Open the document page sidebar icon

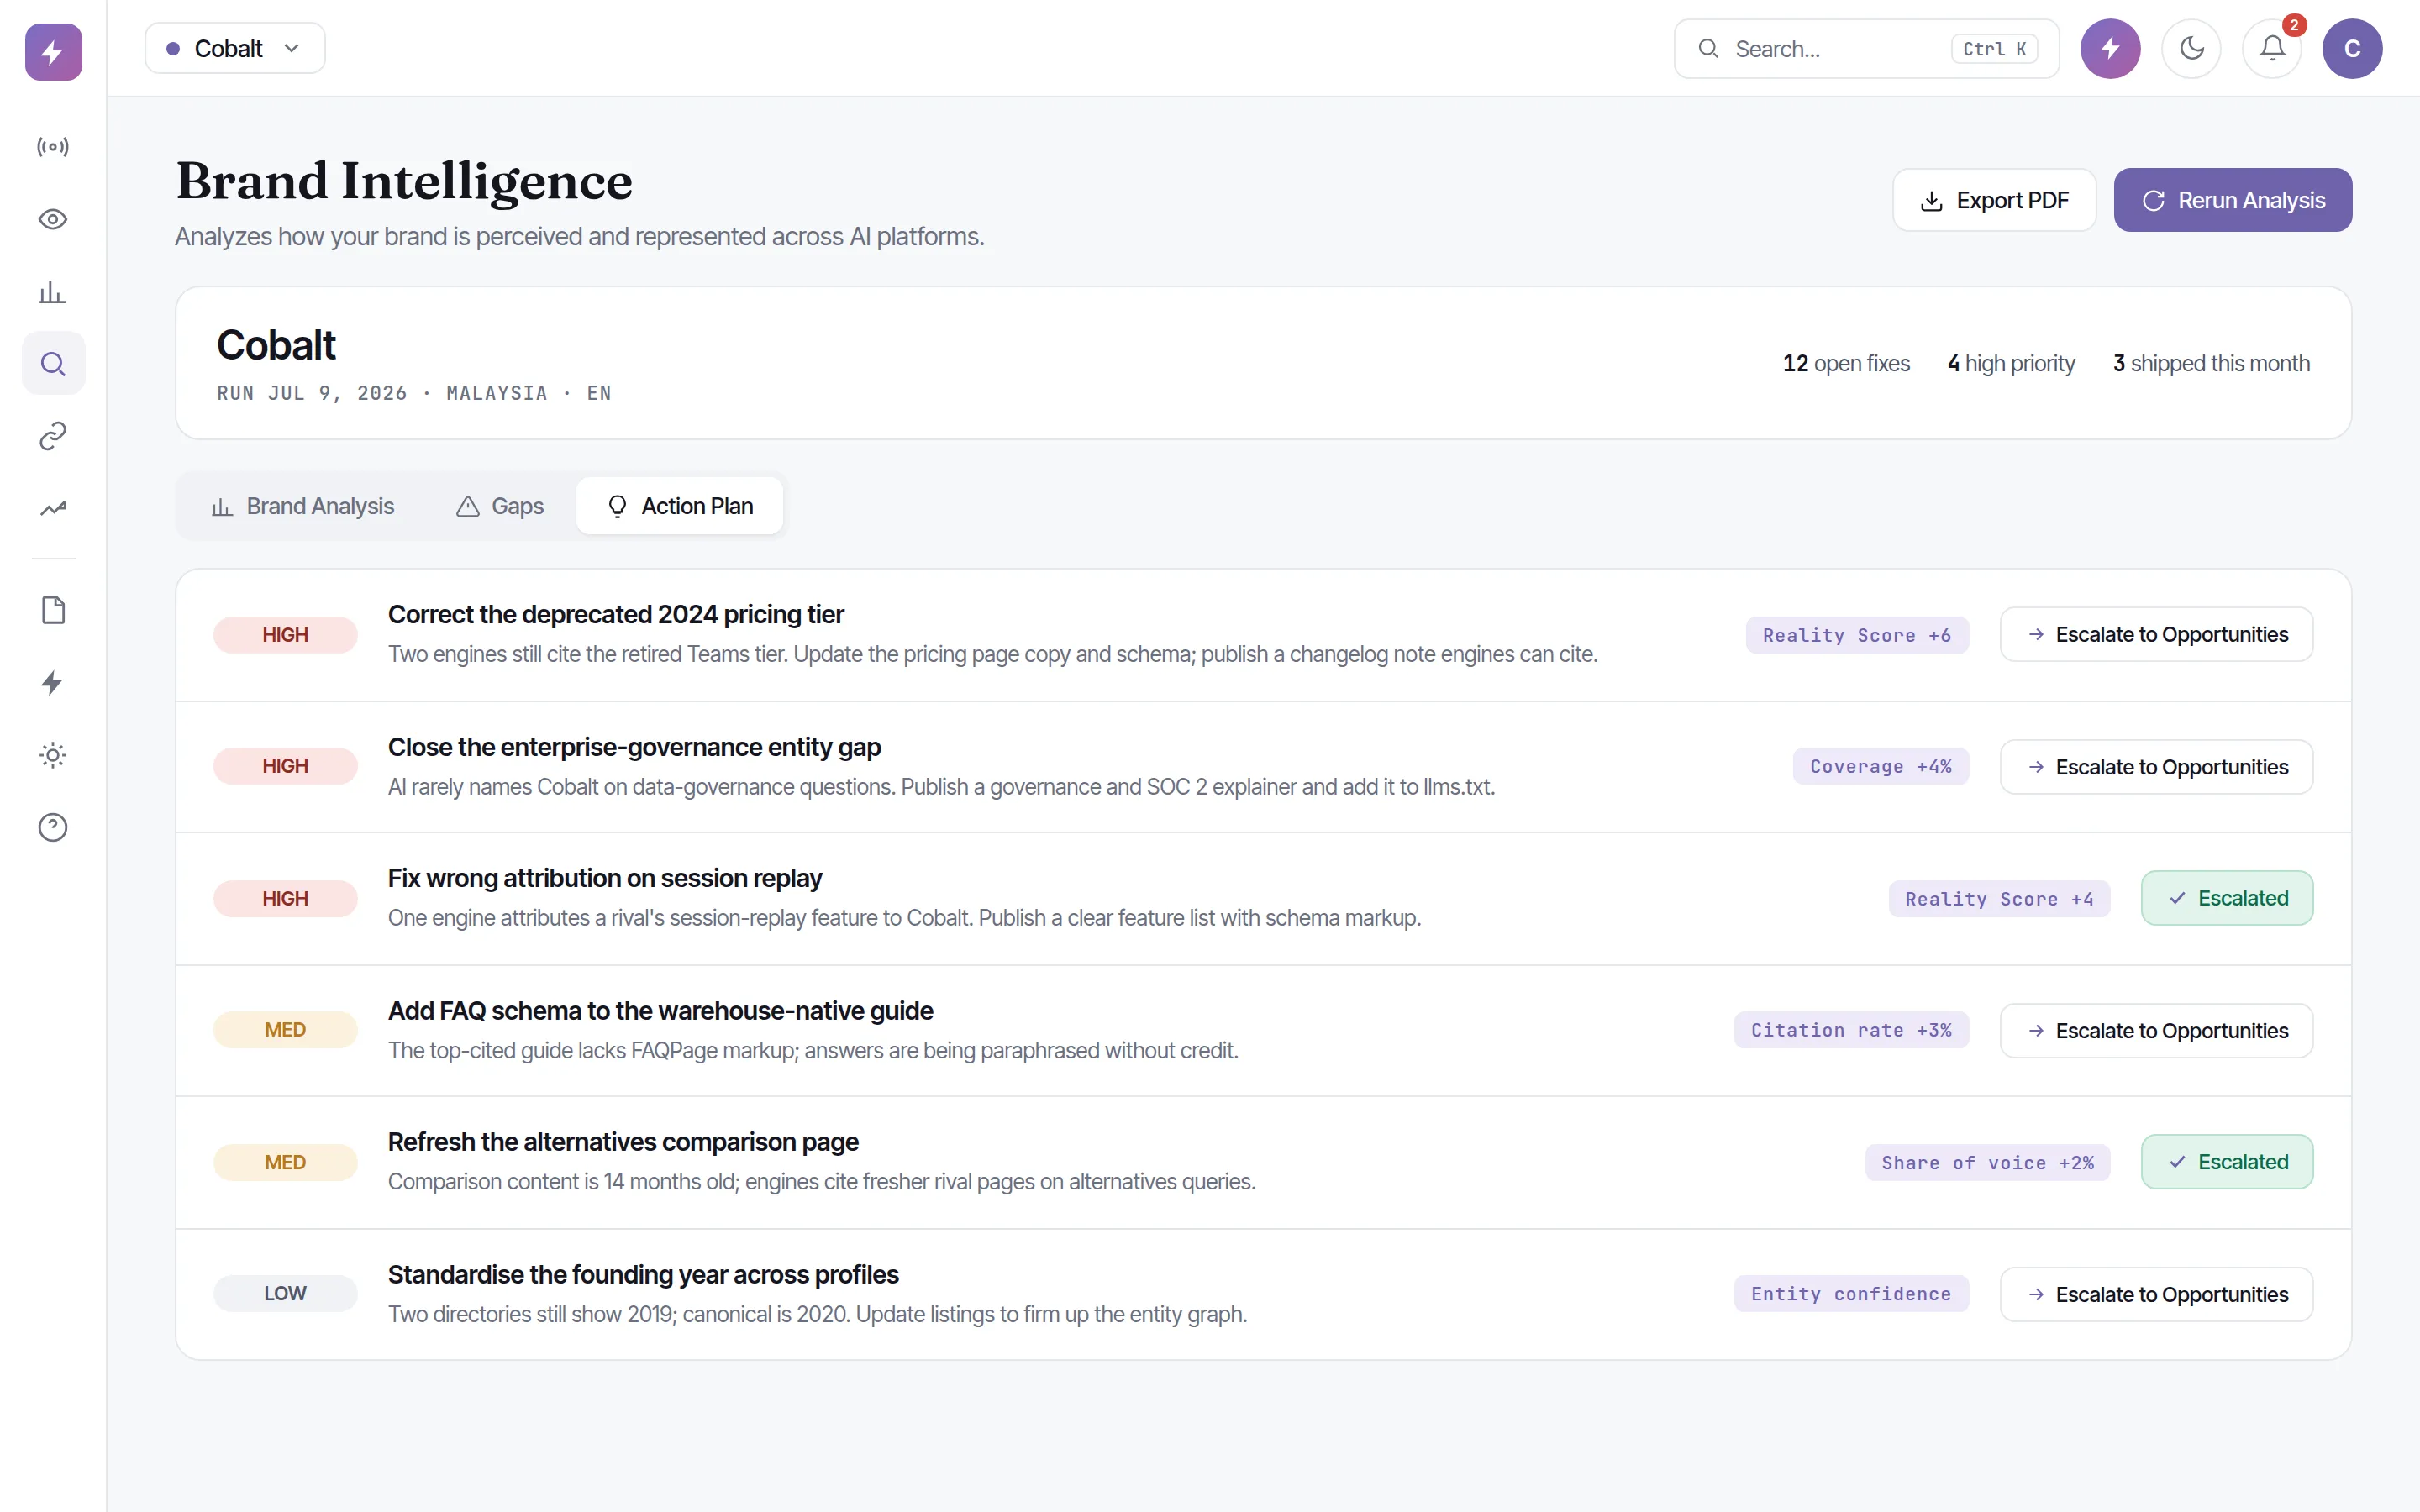click(53, 610)
